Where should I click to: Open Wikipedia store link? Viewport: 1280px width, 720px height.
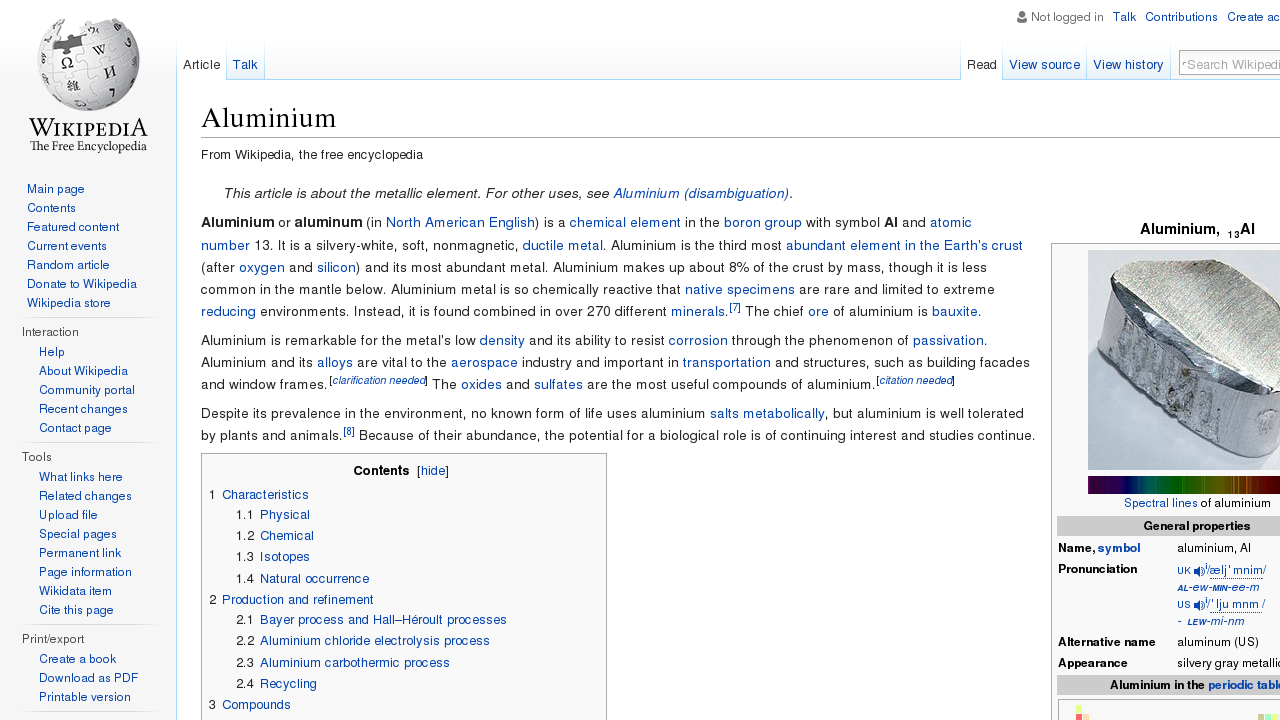point(69,303)
